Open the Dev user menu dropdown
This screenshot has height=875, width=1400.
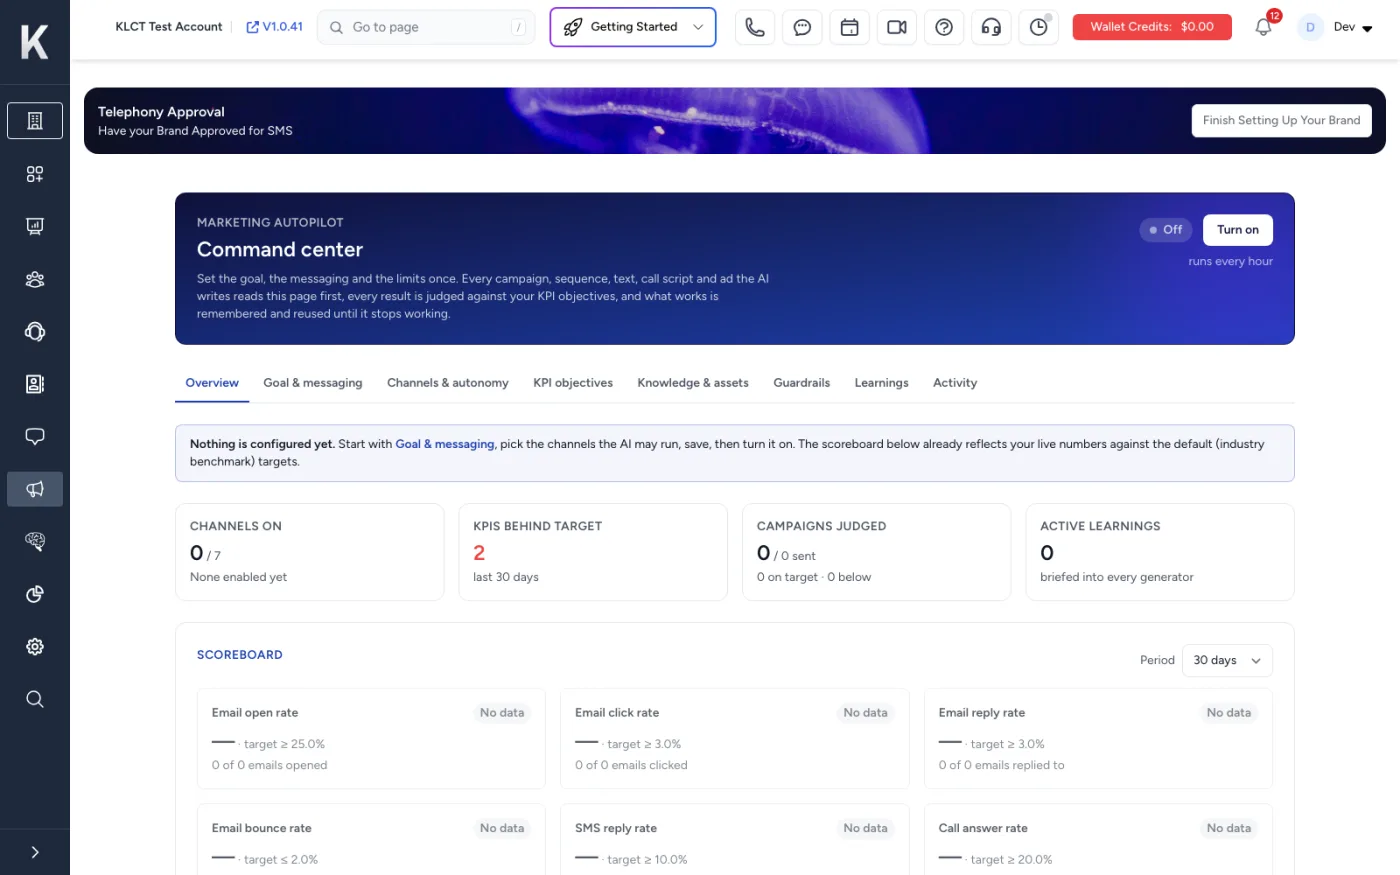click(1353, 27)
